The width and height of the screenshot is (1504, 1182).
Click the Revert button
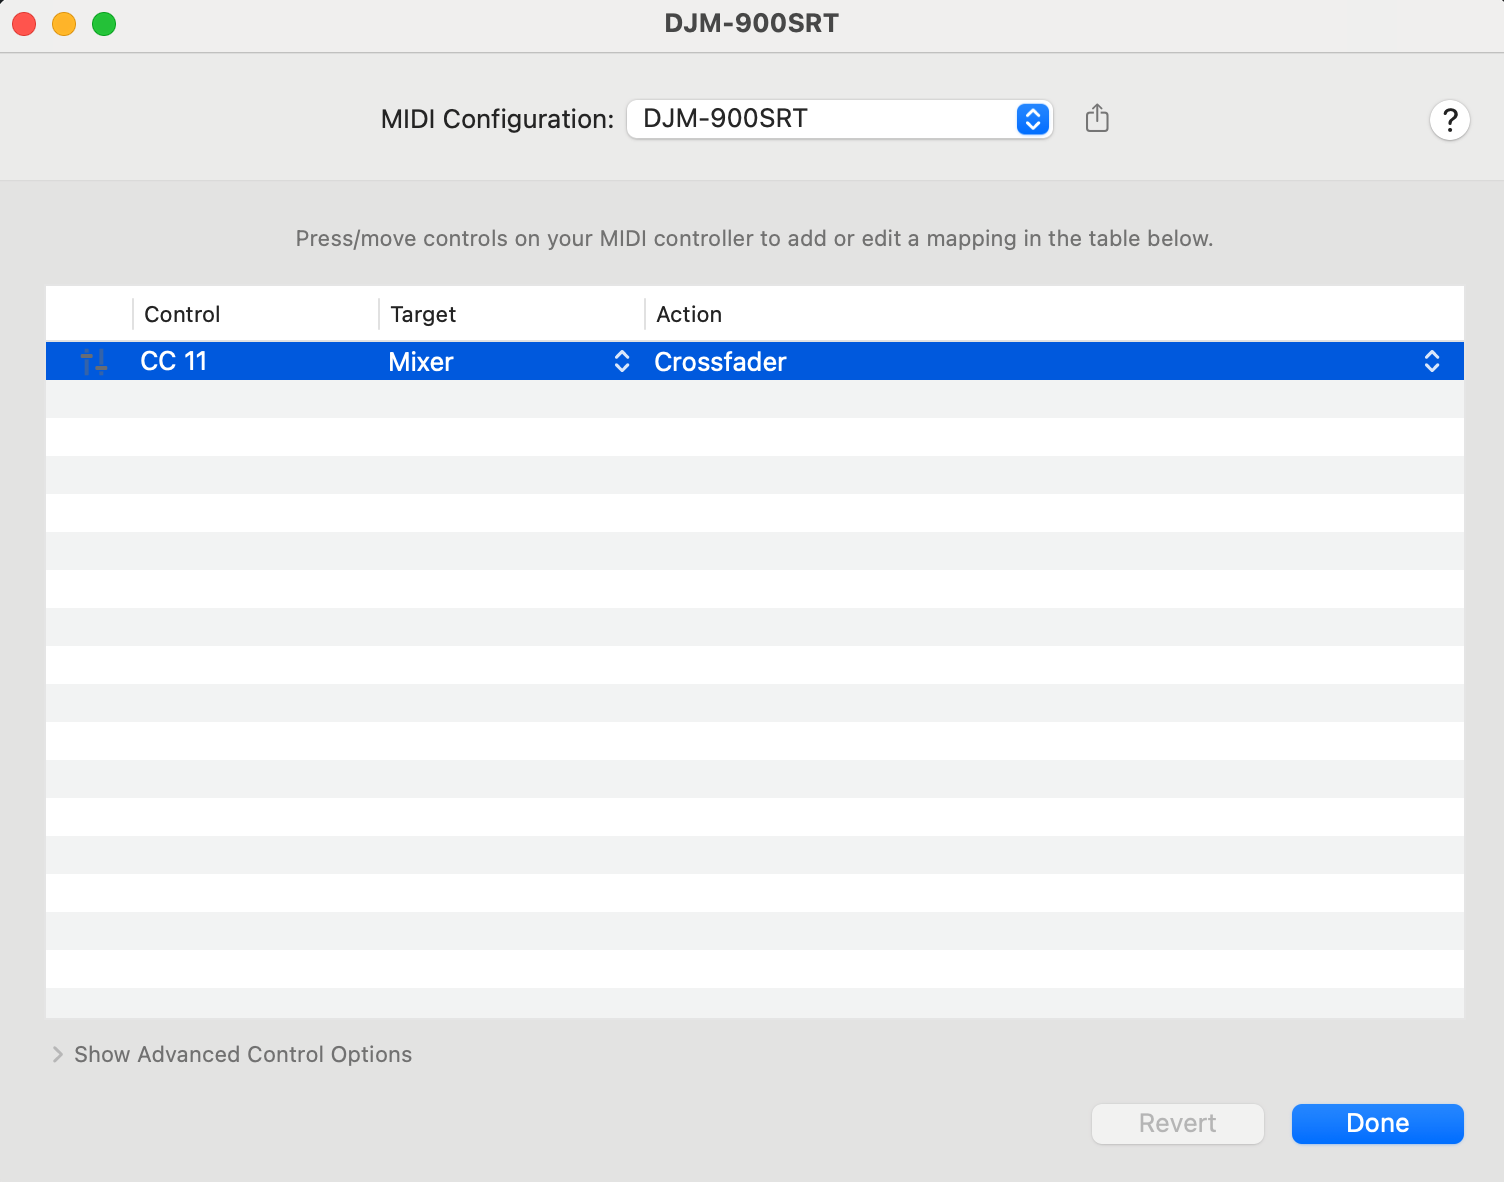(x=1177, y=1123)
